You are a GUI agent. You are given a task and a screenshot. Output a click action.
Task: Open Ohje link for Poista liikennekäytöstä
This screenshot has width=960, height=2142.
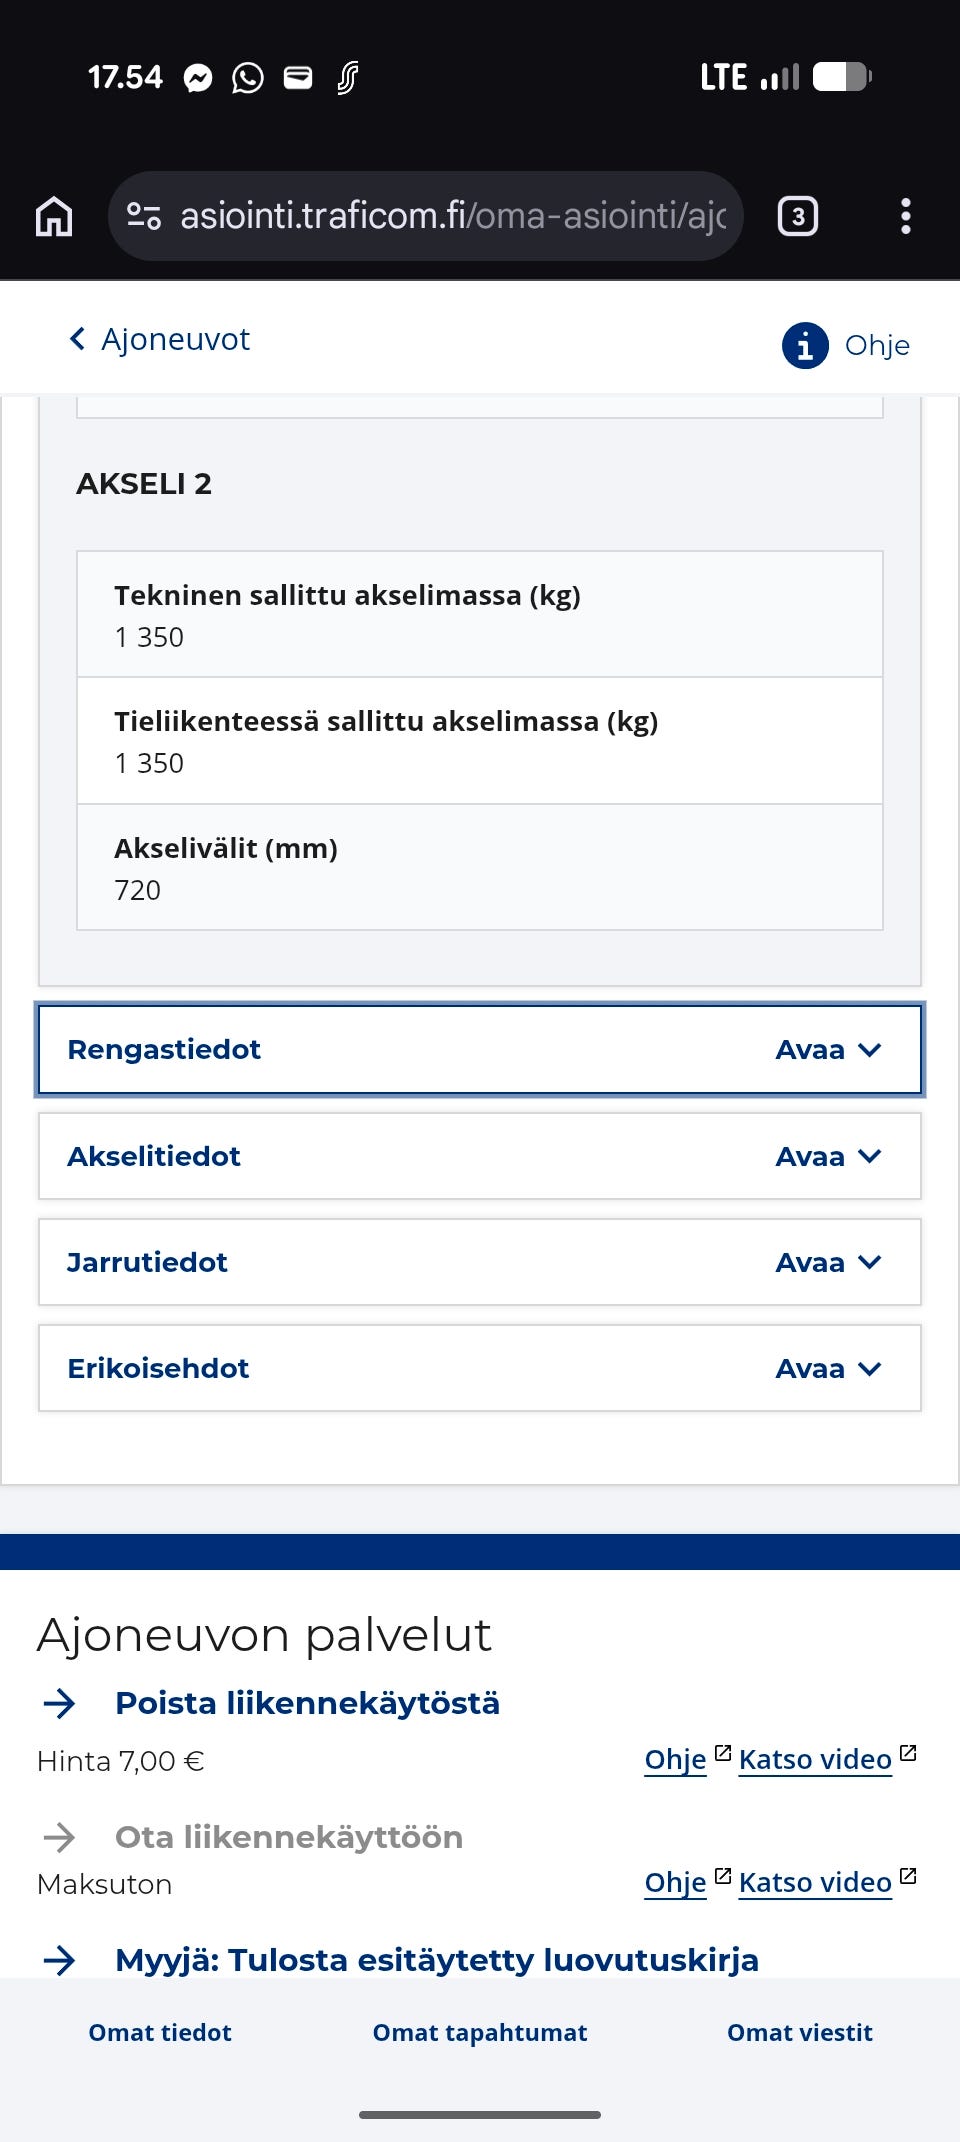tap(676, 1760)
